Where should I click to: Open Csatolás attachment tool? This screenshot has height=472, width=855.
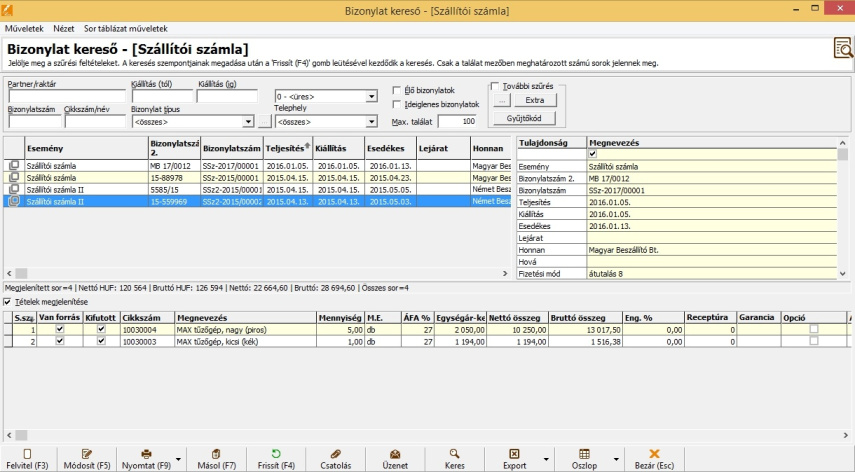click(x=336, y=453)
